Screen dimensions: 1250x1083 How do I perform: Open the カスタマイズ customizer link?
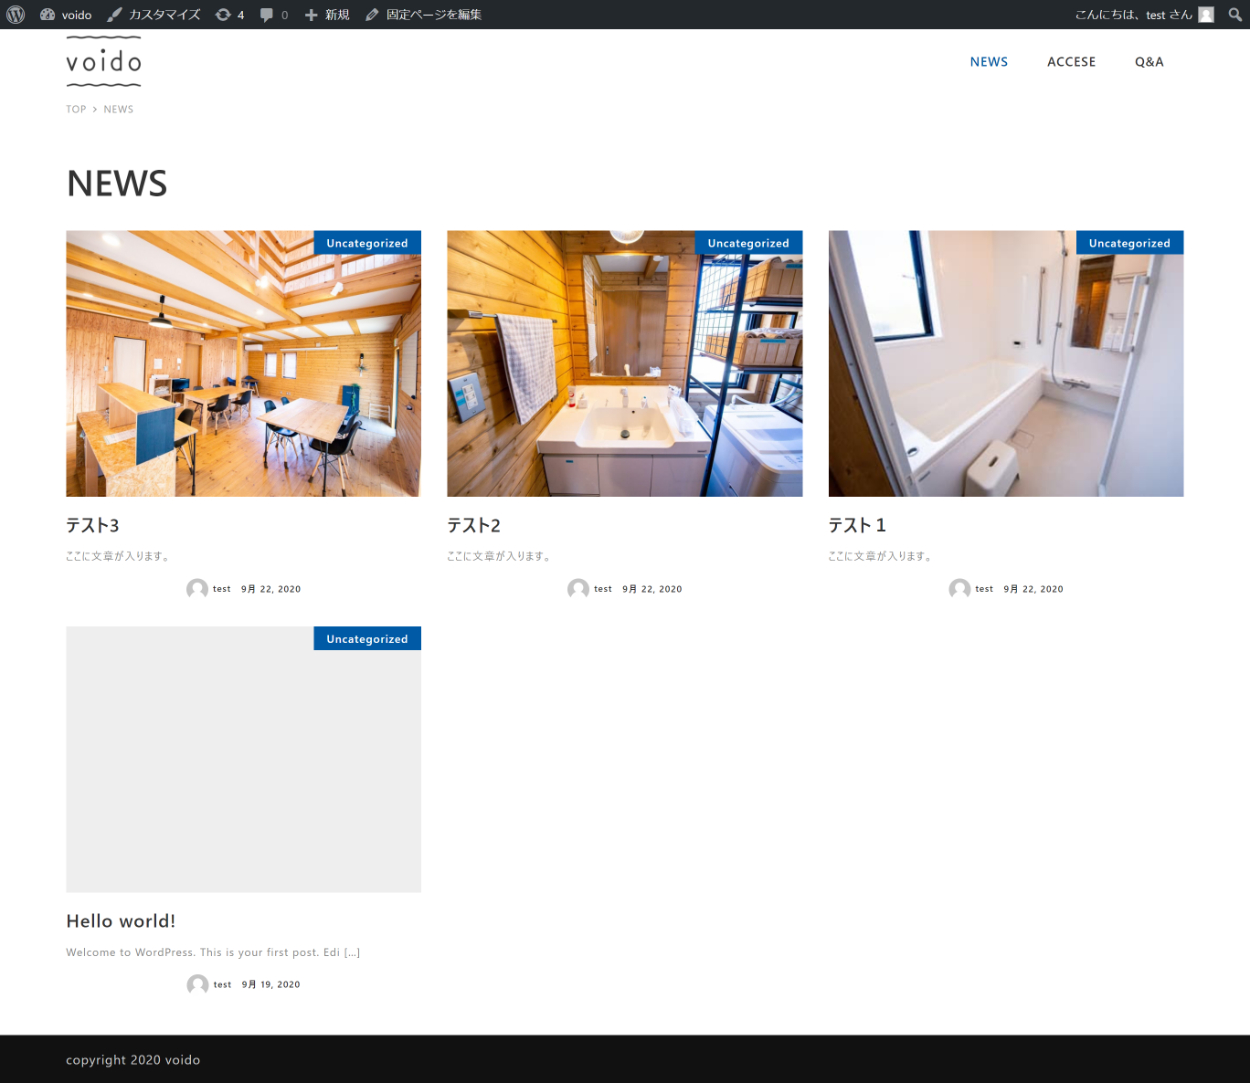(154, 14)
